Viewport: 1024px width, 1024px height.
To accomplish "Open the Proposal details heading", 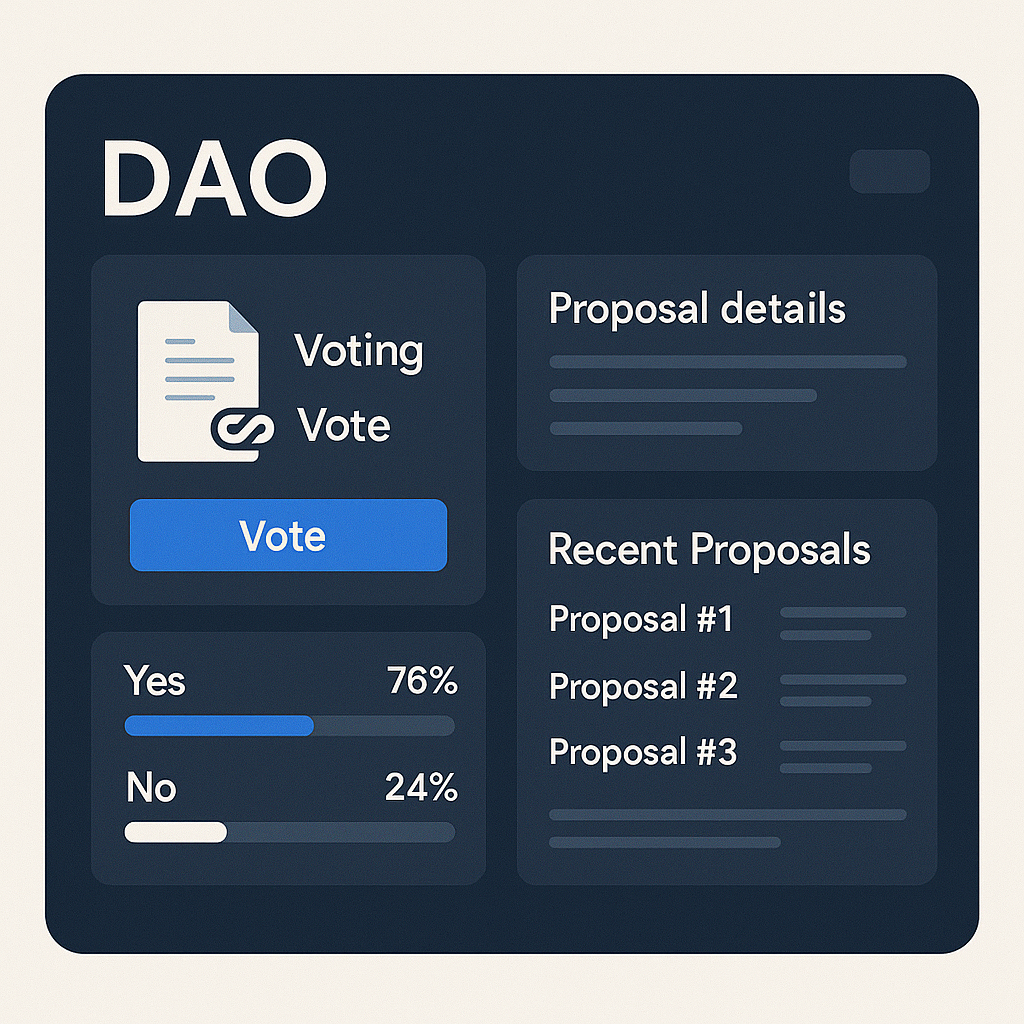I will click(697, 309).
